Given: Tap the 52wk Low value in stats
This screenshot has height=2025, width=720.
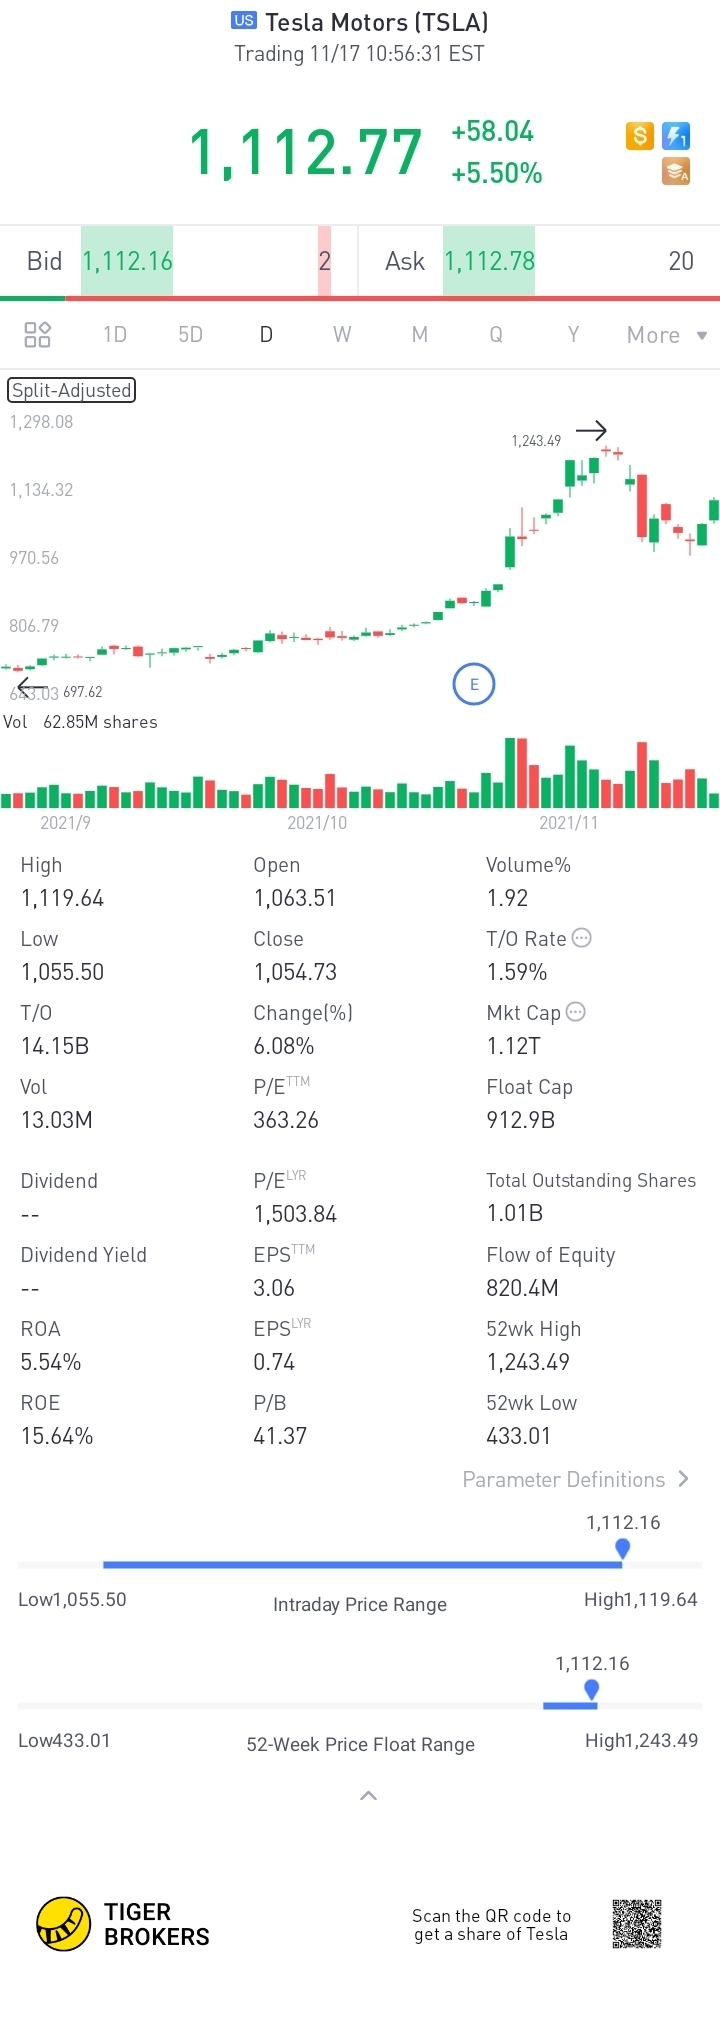Looking at the screenshot, I should [x=518, y=1436].
